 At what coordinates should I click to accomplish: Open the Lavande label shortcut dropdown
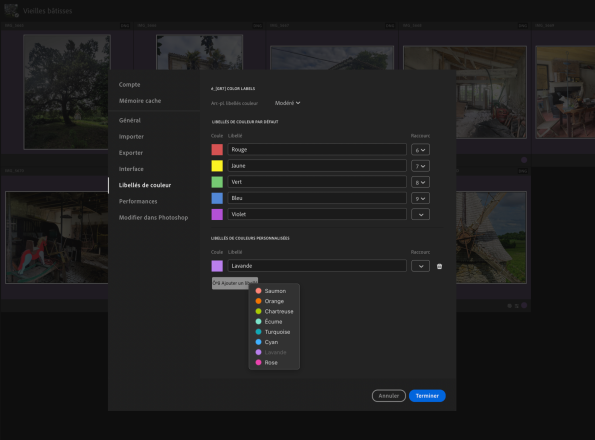click(420, 266)
